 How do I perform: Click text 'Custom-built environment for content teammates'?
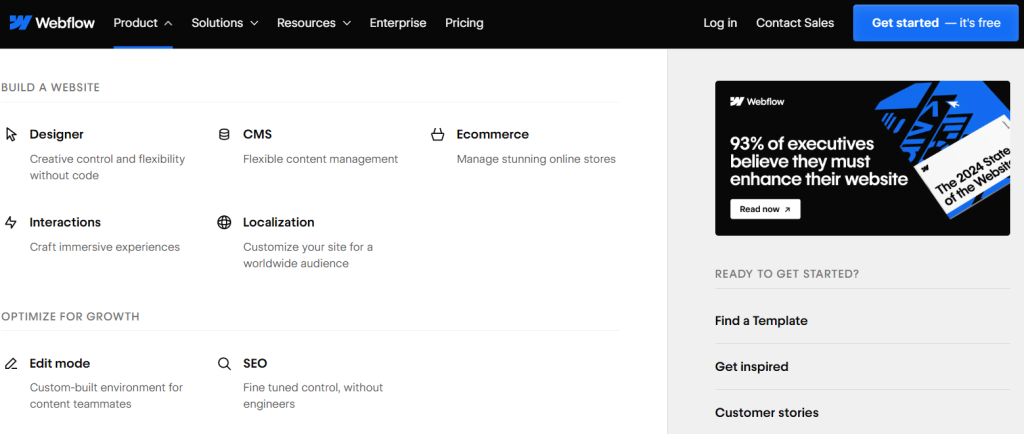106,395
